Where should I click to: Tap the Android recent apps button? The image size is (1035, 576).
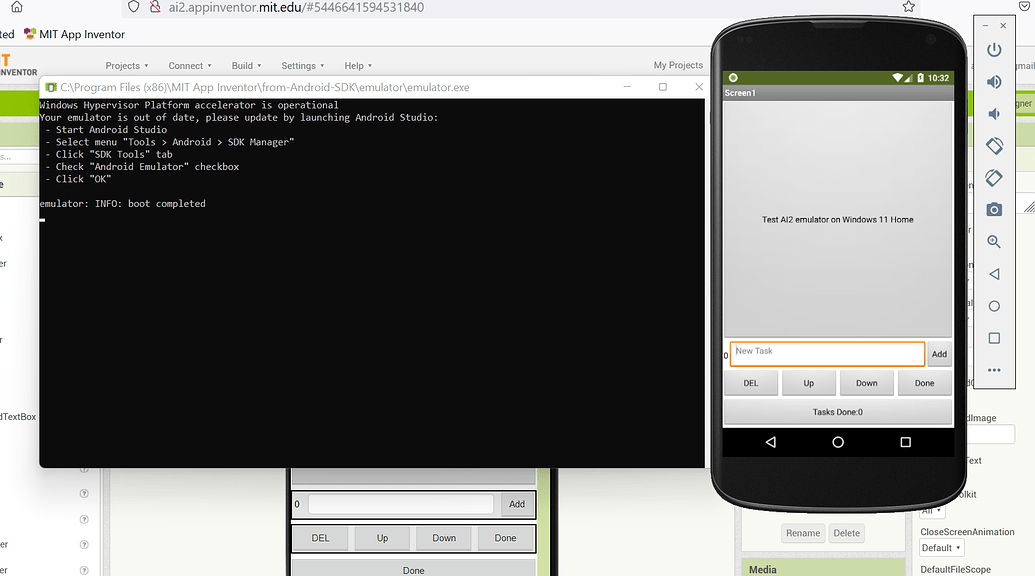pyautogui.click(x=904, y=441)
